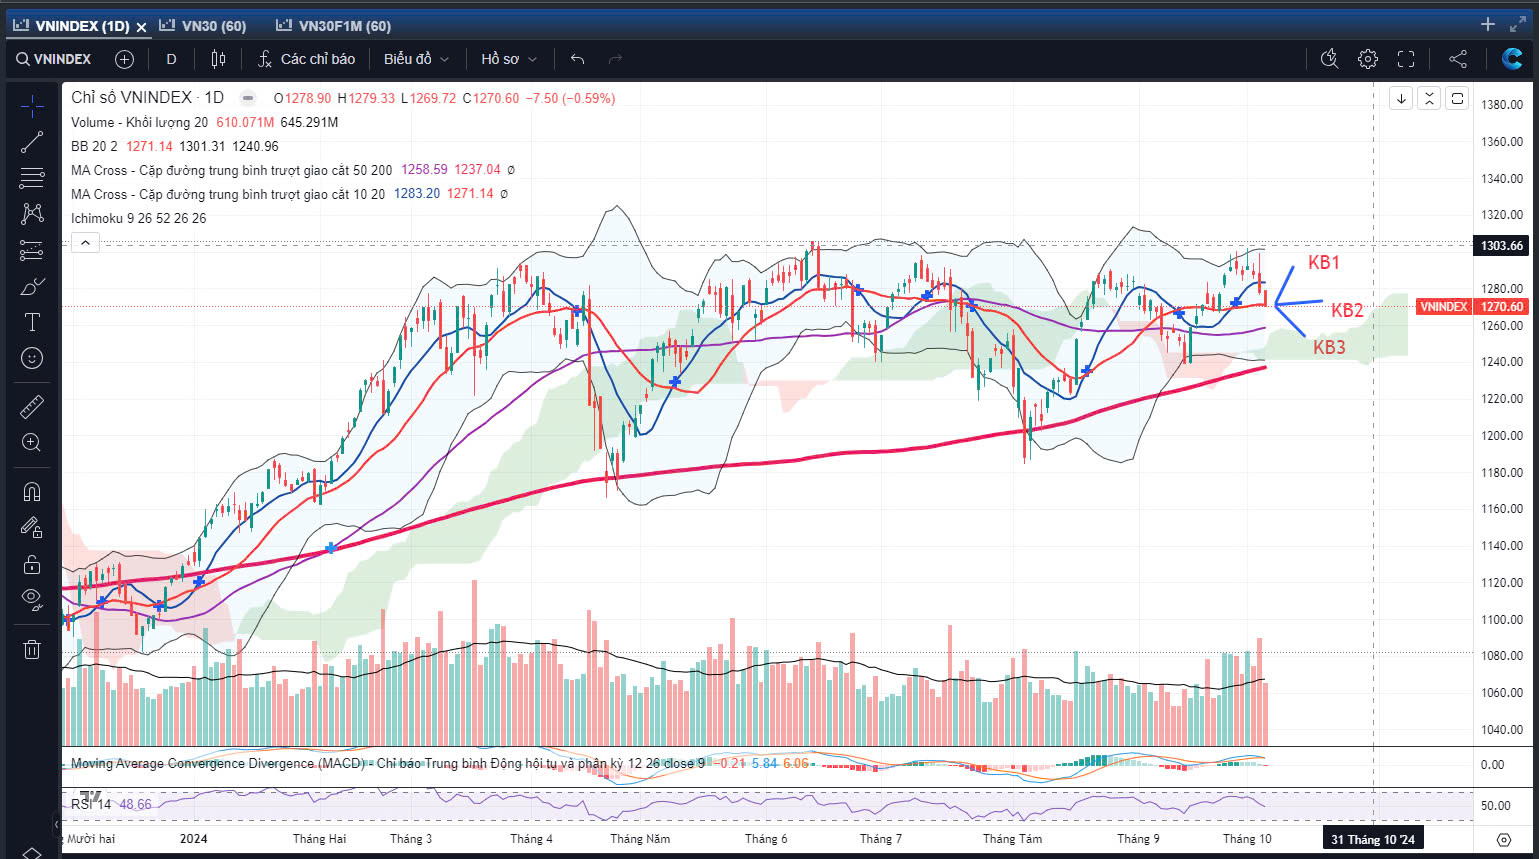Move the main pane down
Image resolution: width=1539 pixels, height=859 pixels.
pyautogui.click(x=1401, y=98)
